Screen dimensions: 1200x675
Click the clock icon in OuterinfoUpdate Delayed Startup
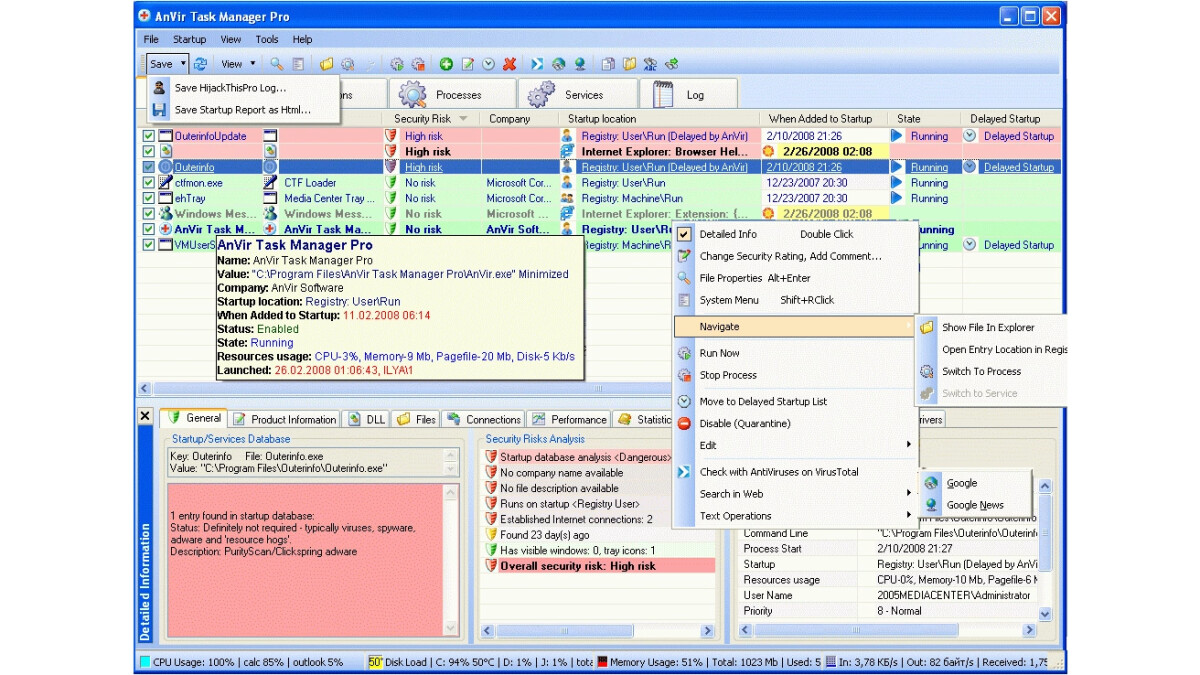[969, 136]
